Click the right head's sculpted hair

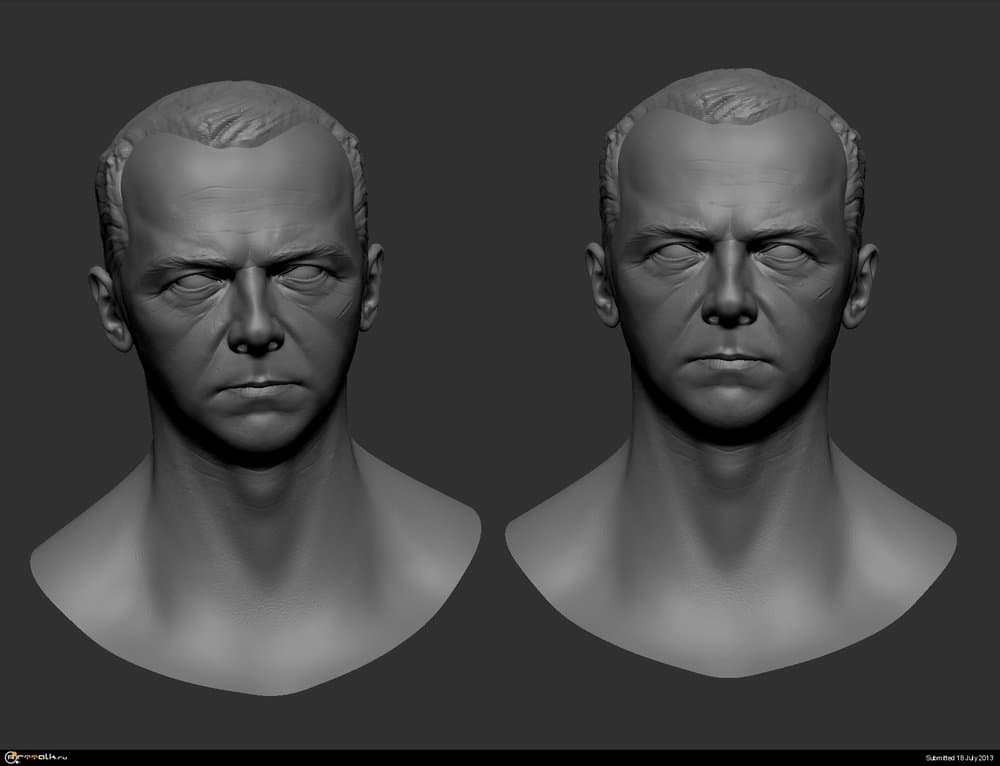point(730,100)
